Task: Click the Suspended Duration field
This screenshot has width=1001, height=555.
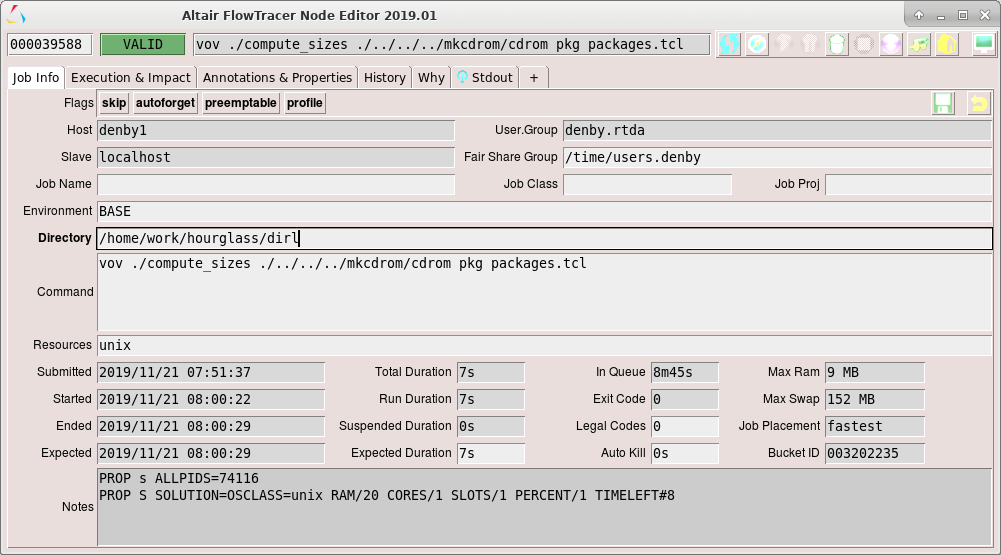Action: [491, 426]
